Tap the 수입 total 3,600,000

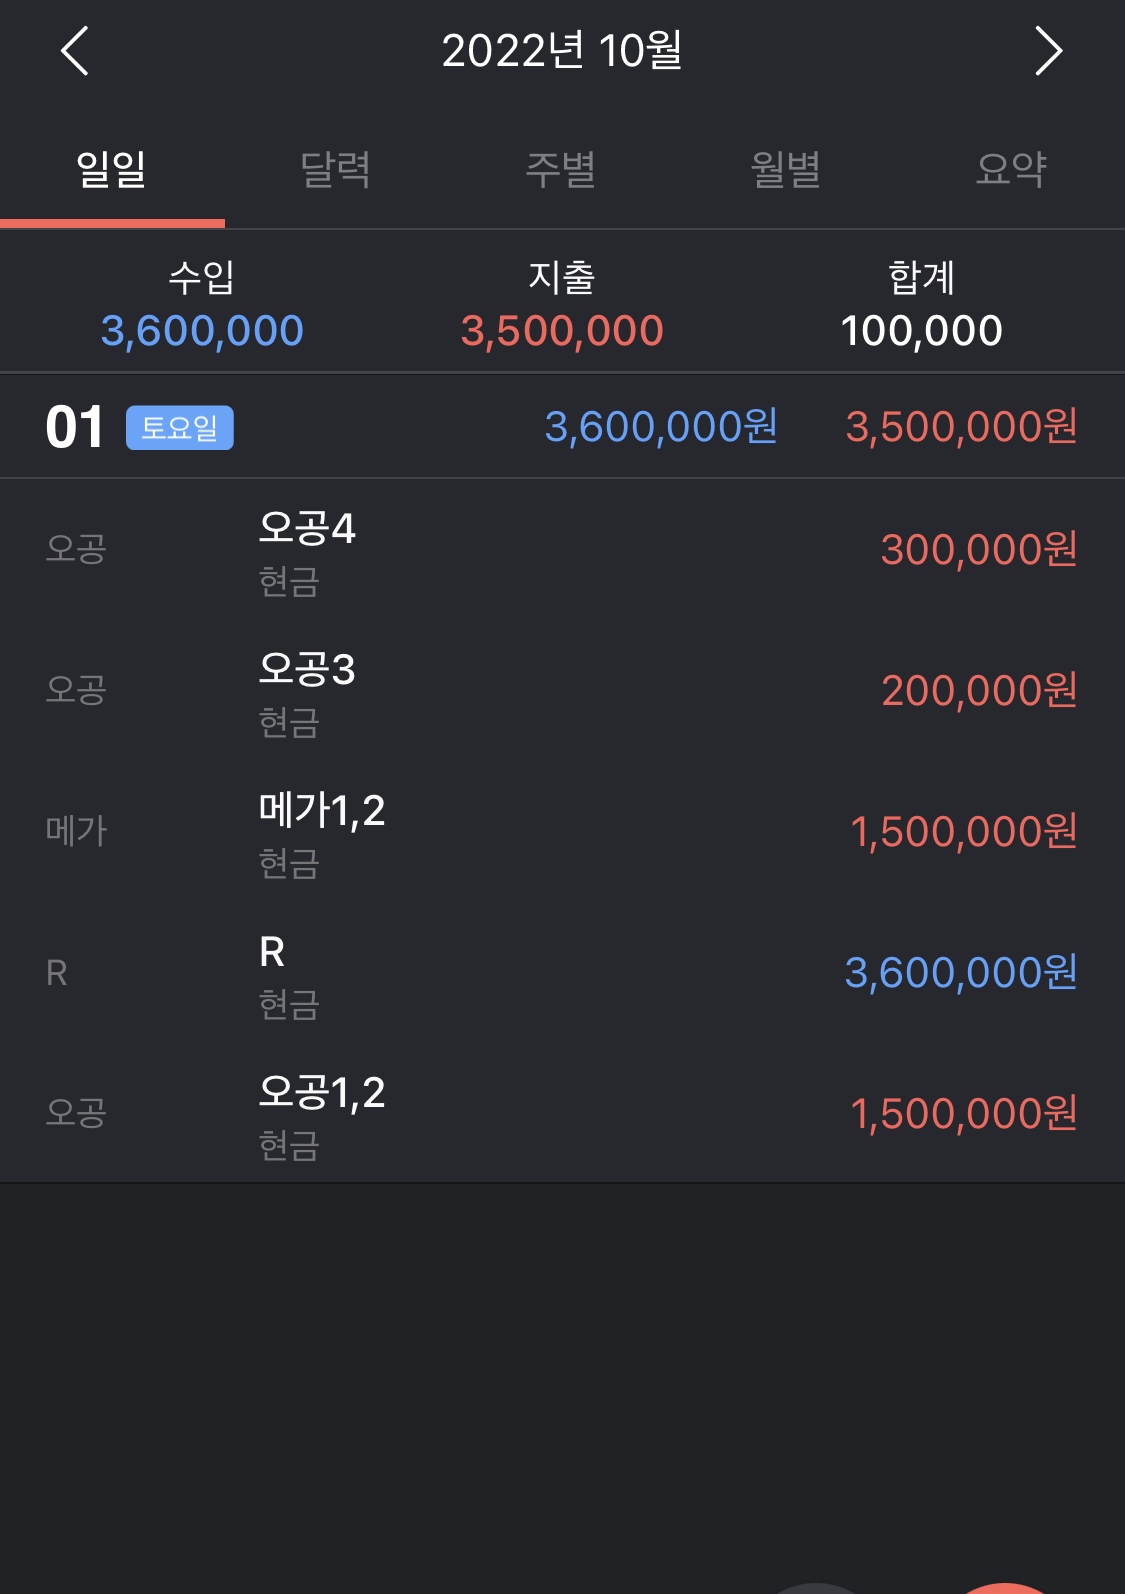[x=202, y=331]
